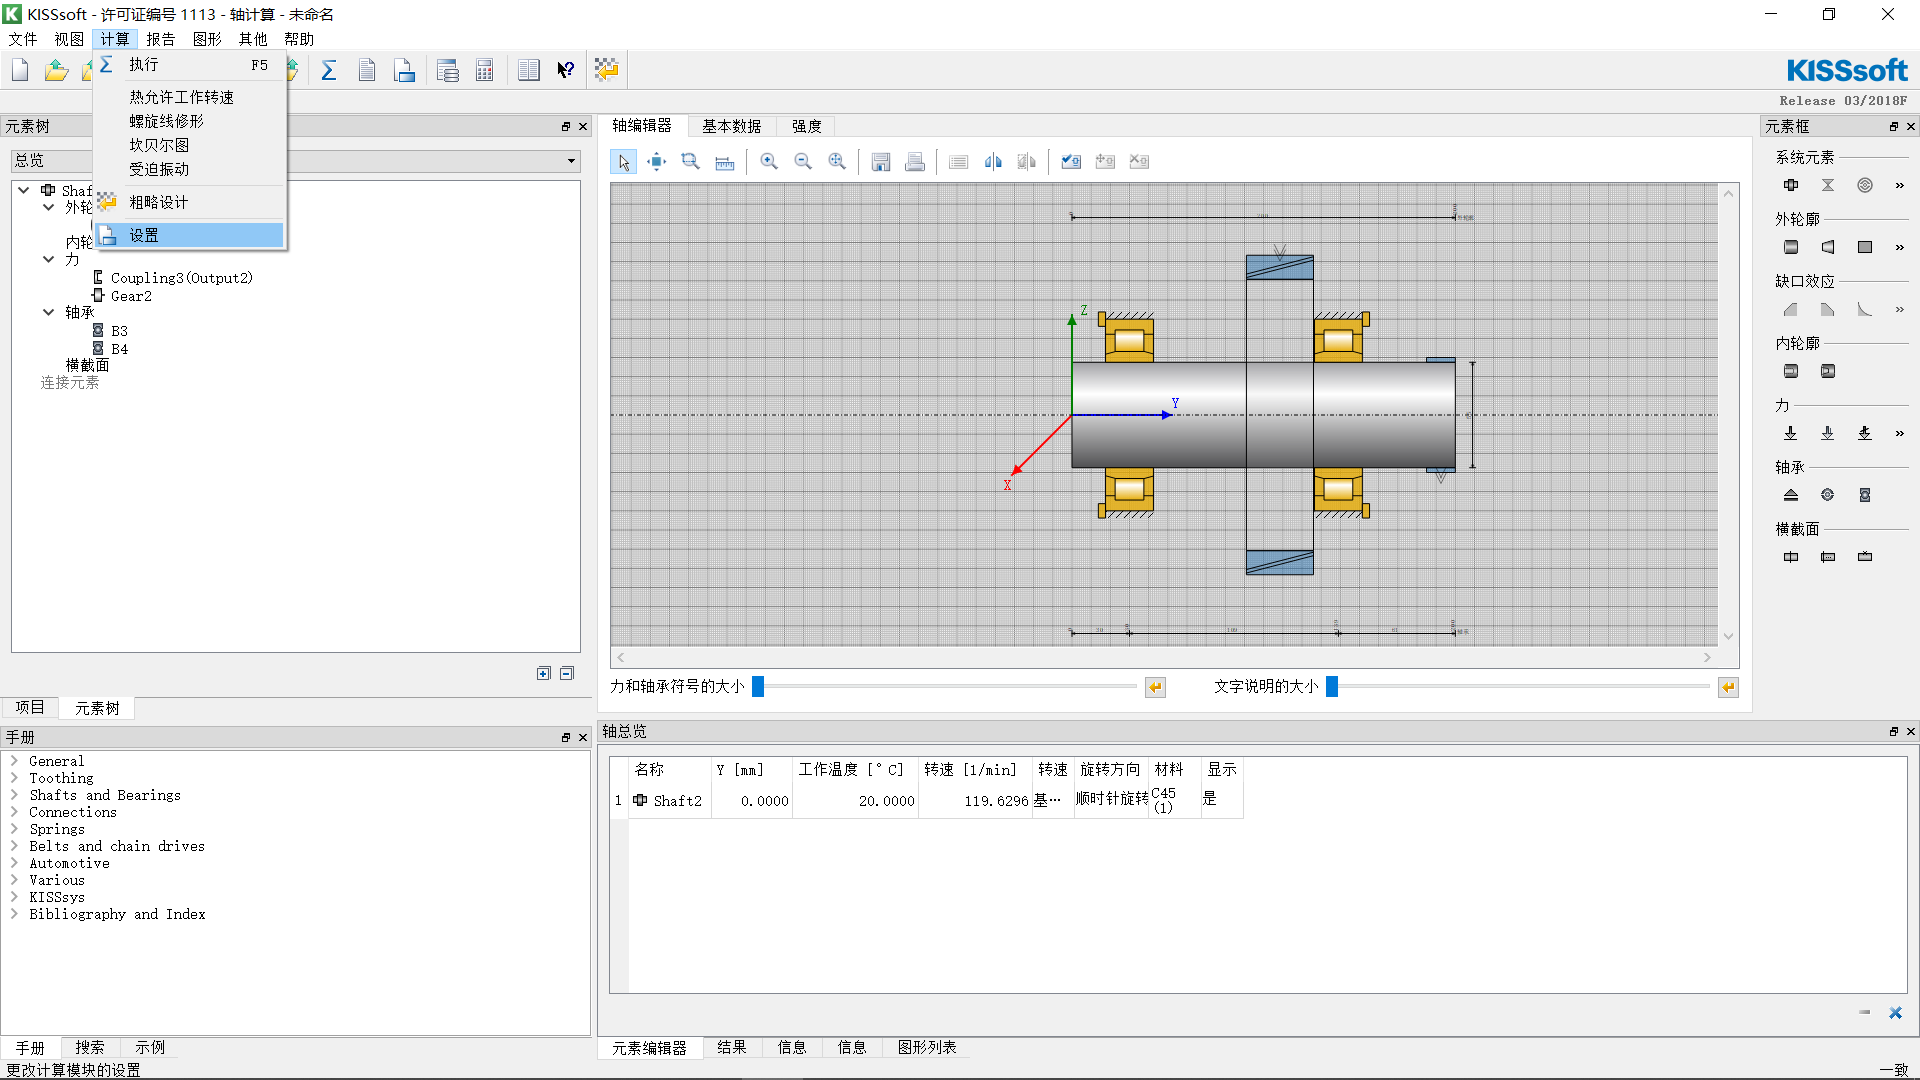
Task: Open the calculator table toolbar icon
Action: click(485, 70)
